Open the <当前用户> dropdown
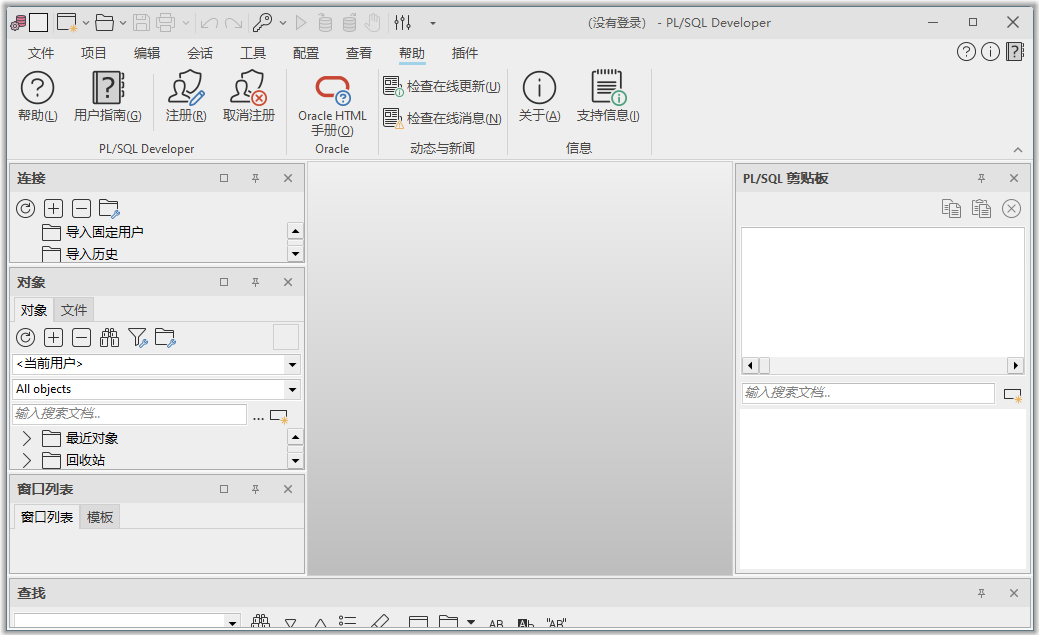The width and height of the screenshot is (1039, 635). tap(292, 365)
